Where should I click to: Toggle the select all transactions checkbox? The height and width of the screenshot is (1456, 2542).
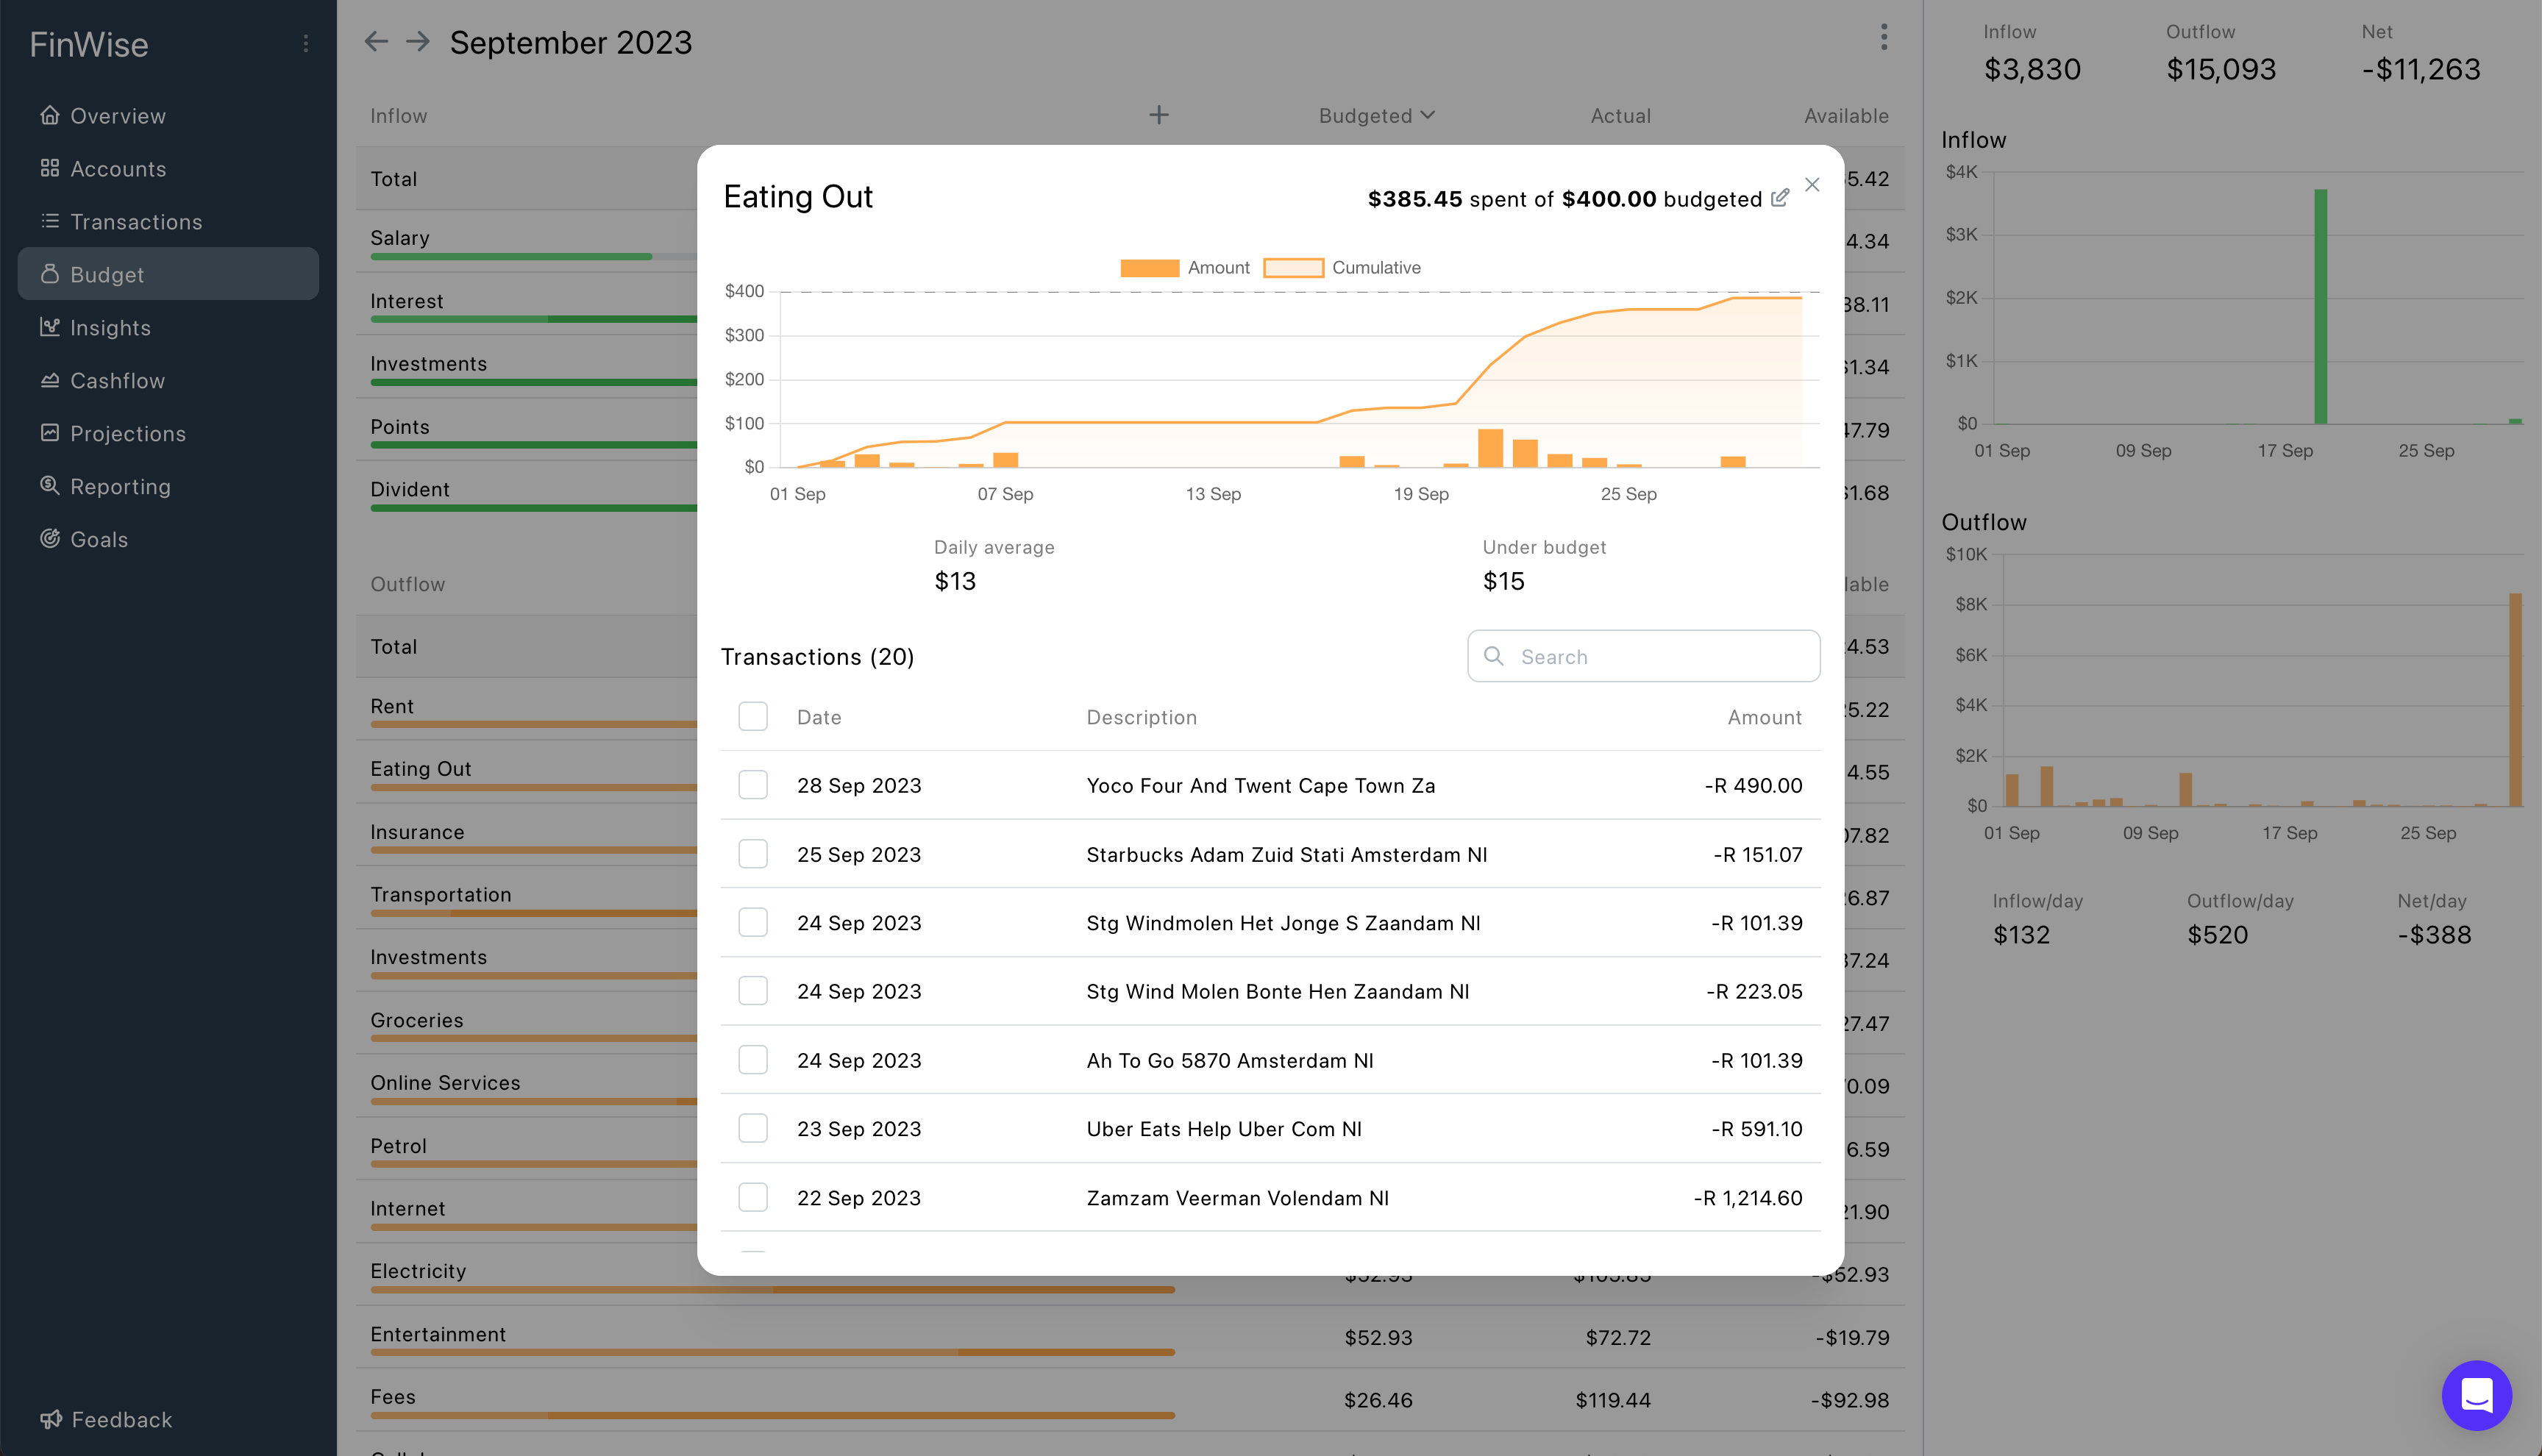[753, 717]
